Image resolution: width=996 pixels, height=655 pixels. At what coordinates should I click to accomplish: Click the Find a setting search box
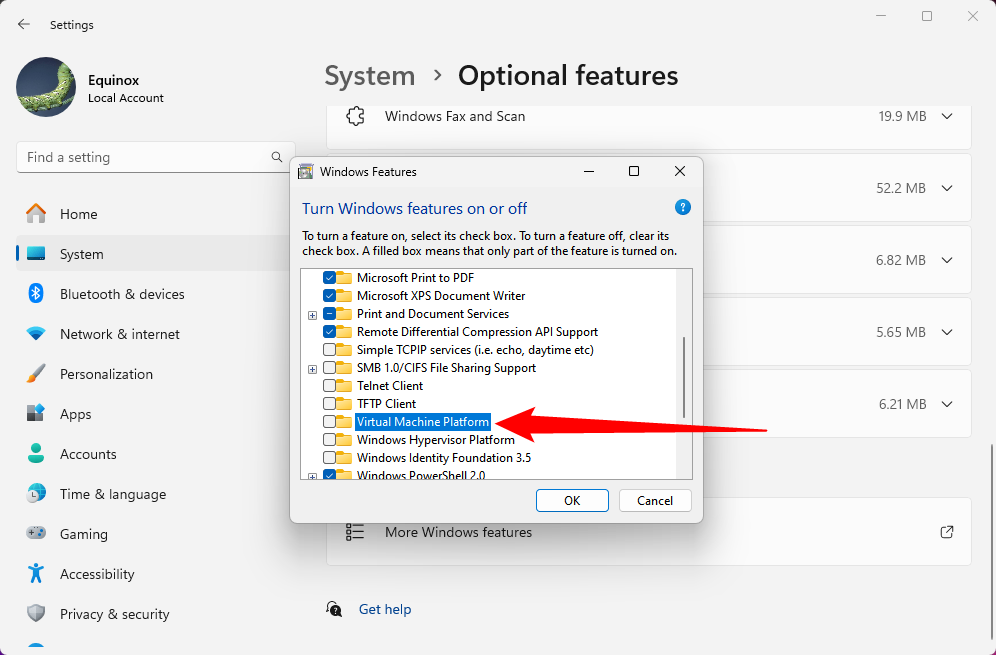(x=145, y=157)
